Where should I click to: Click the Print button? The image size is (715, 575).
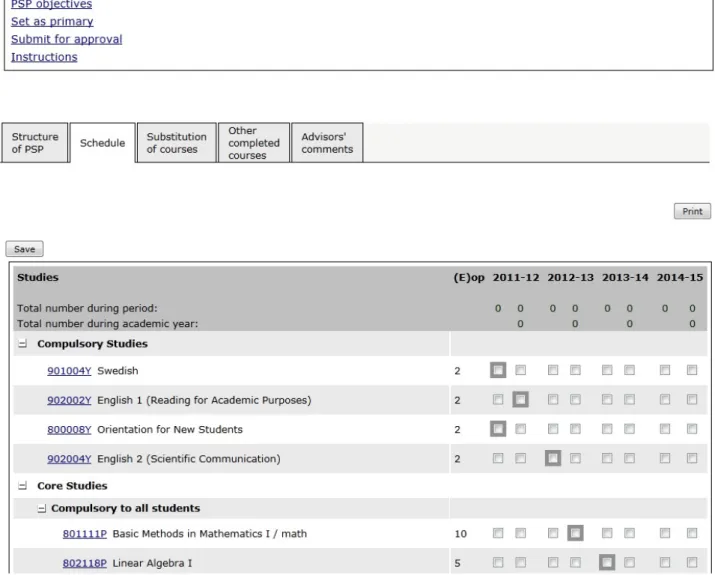click(692, 211)
